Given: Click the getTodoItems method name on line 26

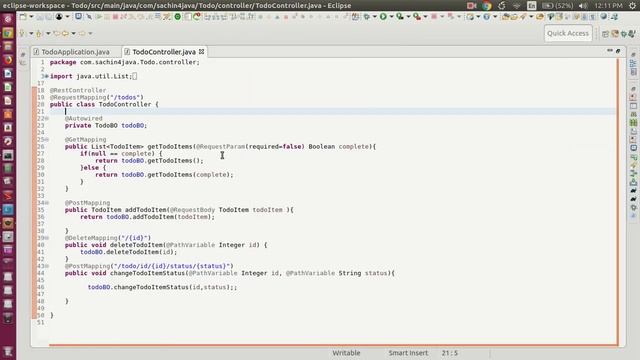Looking at the screenshot, I should coord(170,147).
